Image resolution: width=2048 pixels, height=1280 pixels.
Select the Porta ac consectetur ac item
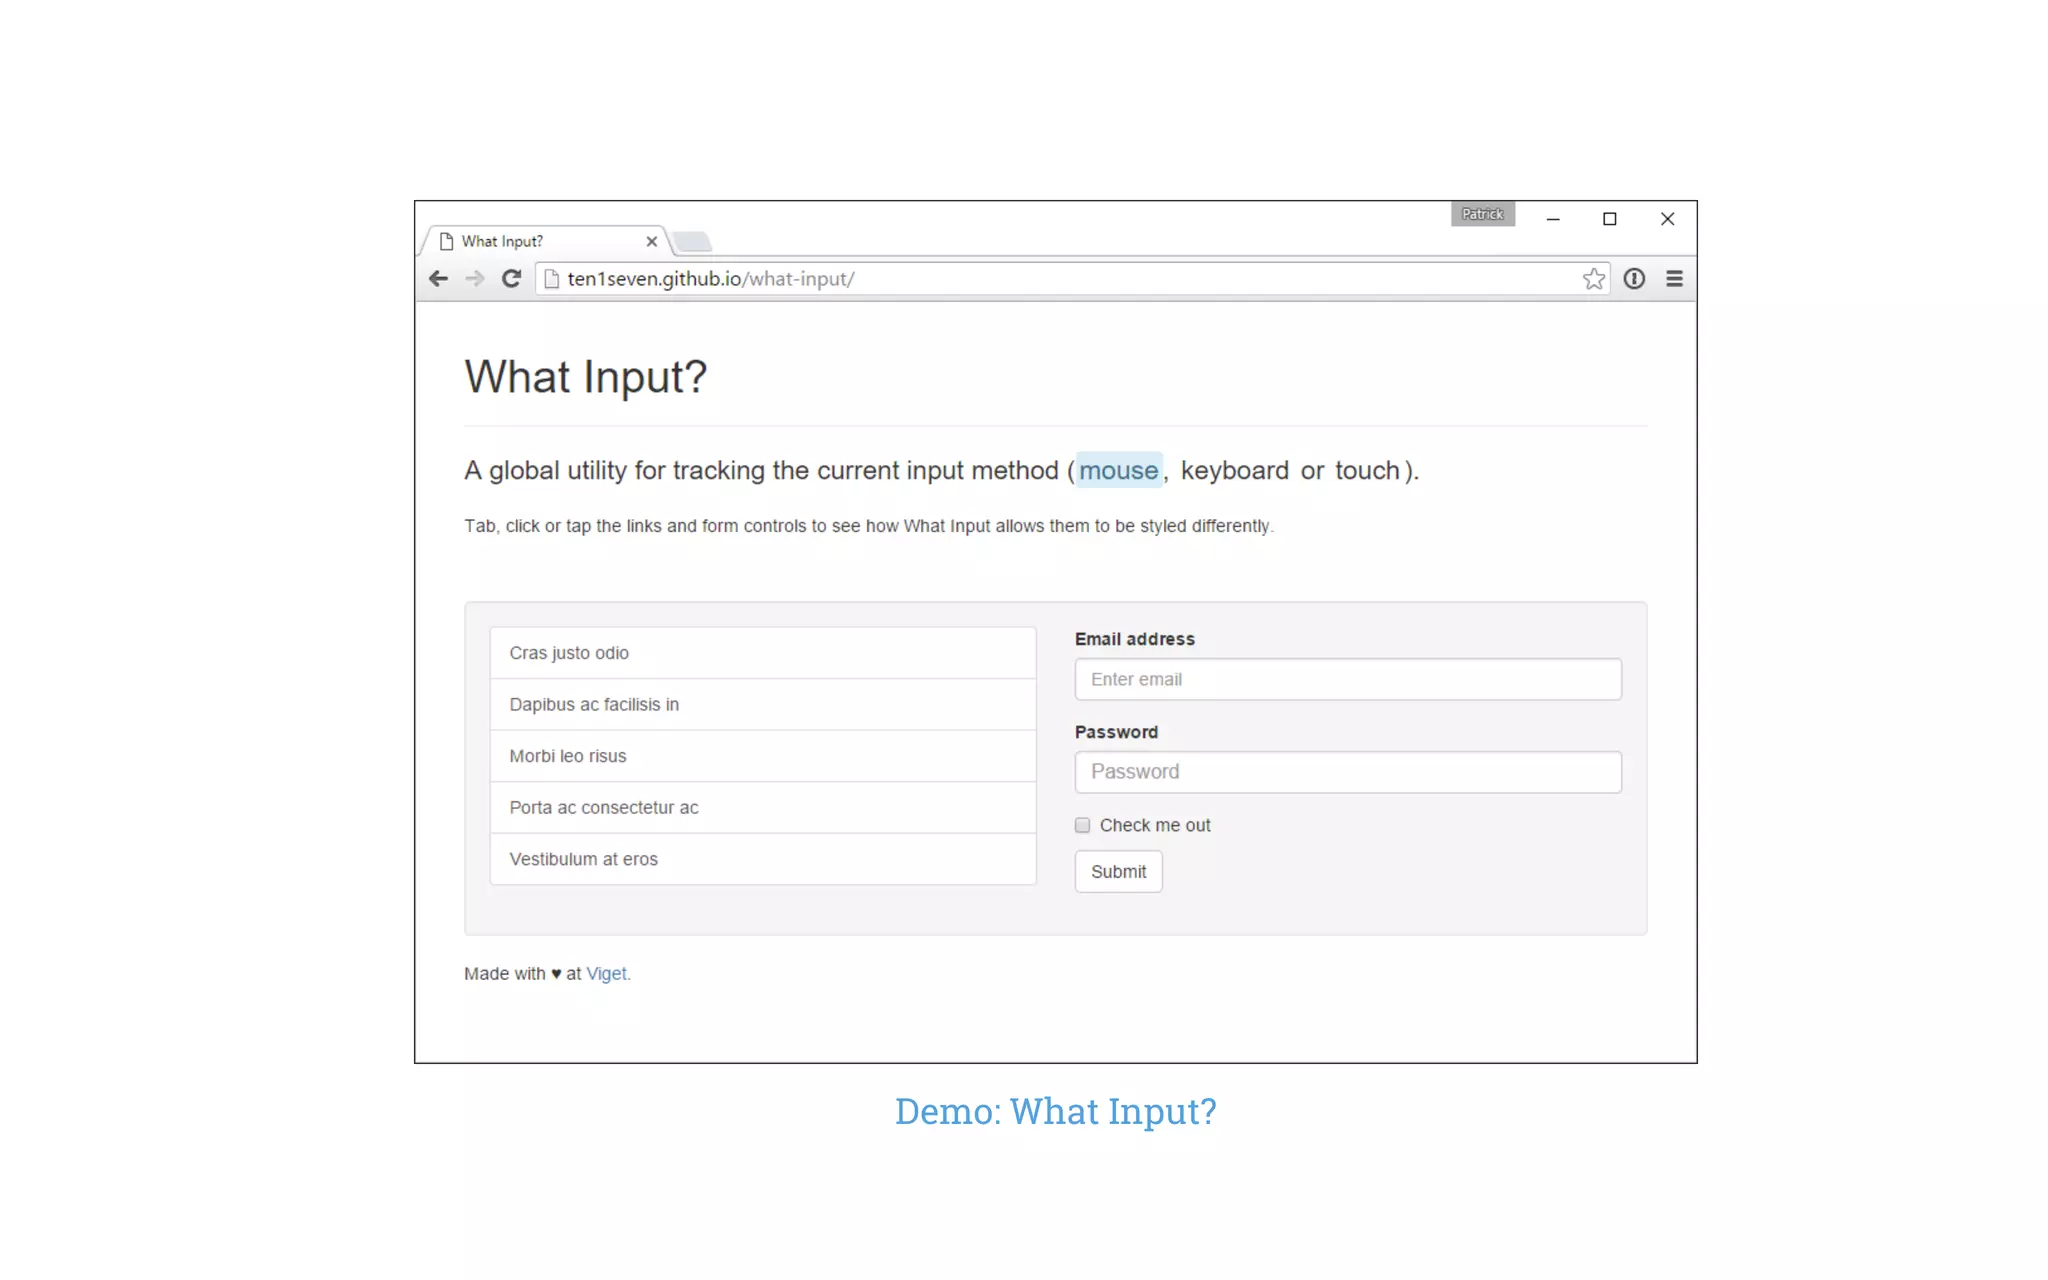pyautogui.click(x=763, y=808)
